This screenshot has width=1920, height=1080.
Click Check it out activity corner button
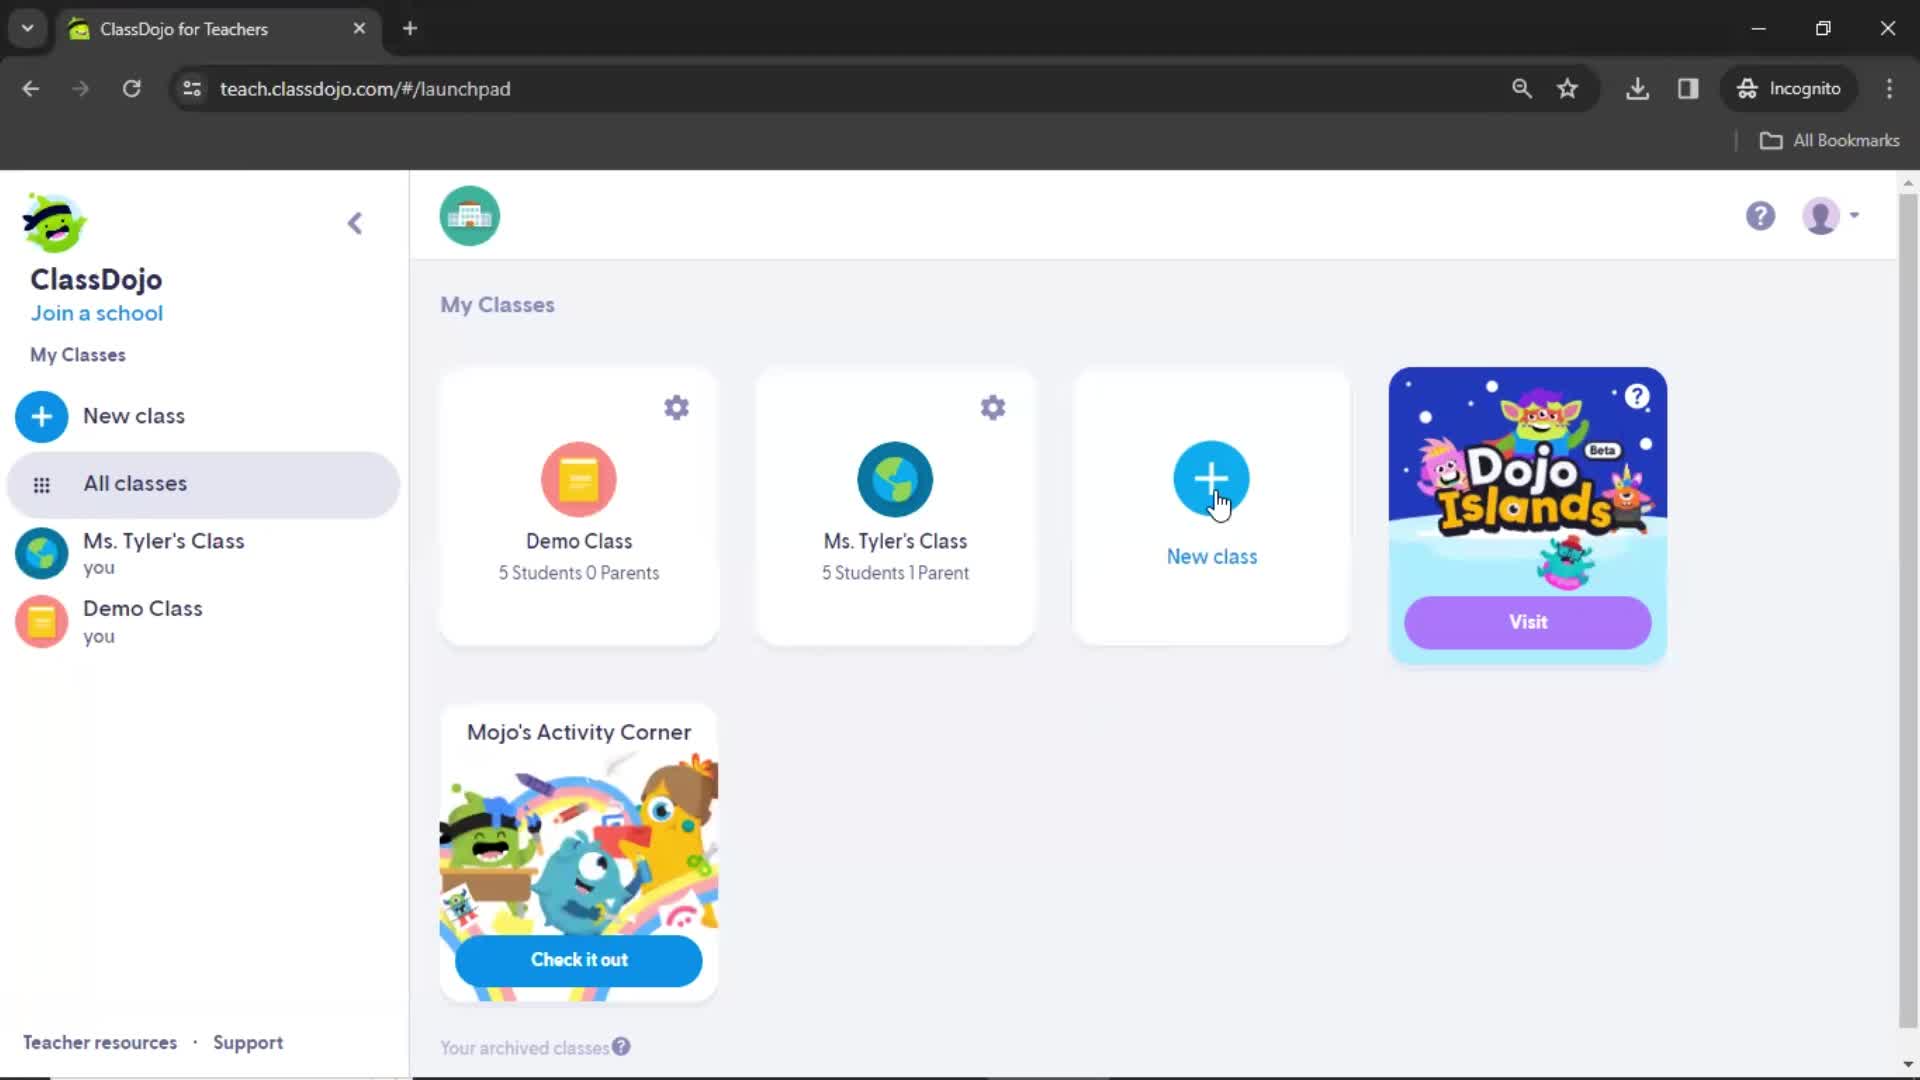point(579,959)
